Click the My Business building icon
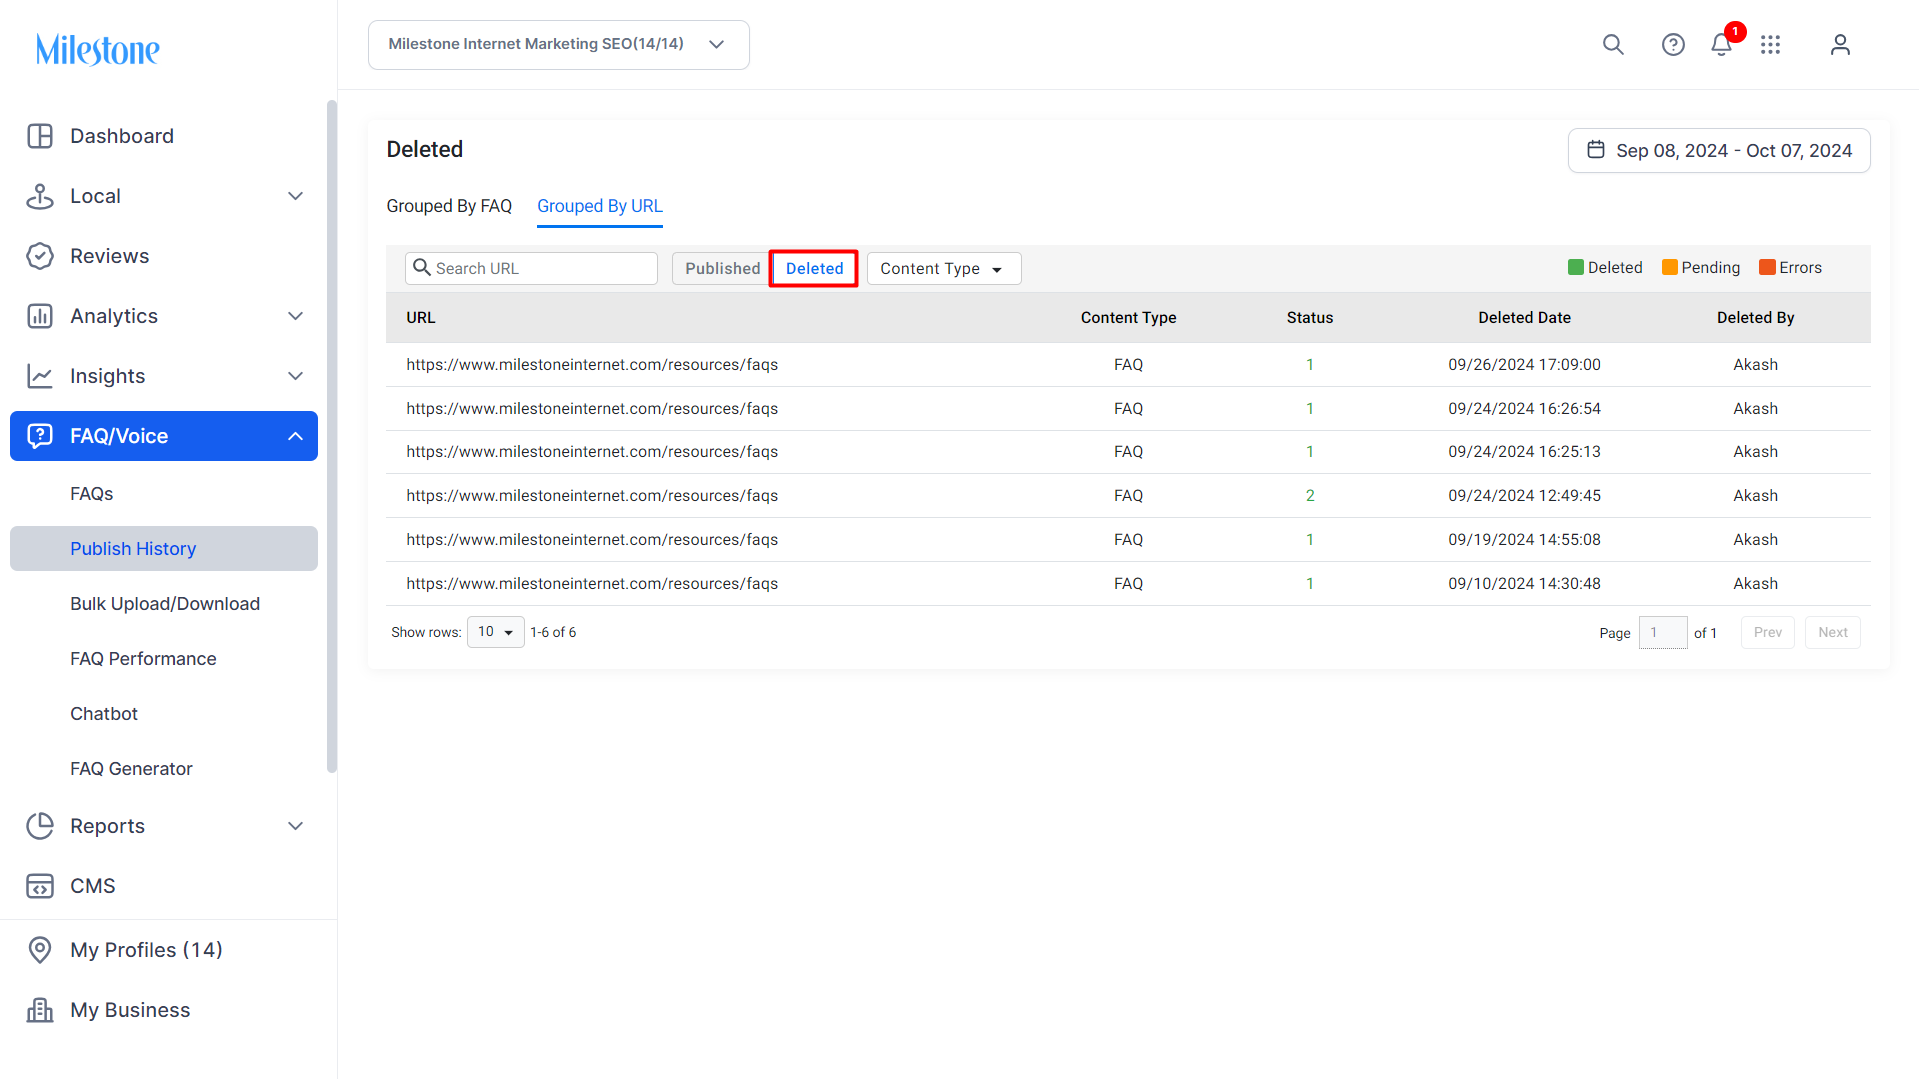The image size is (1919, 1079). coord(40,1010)
